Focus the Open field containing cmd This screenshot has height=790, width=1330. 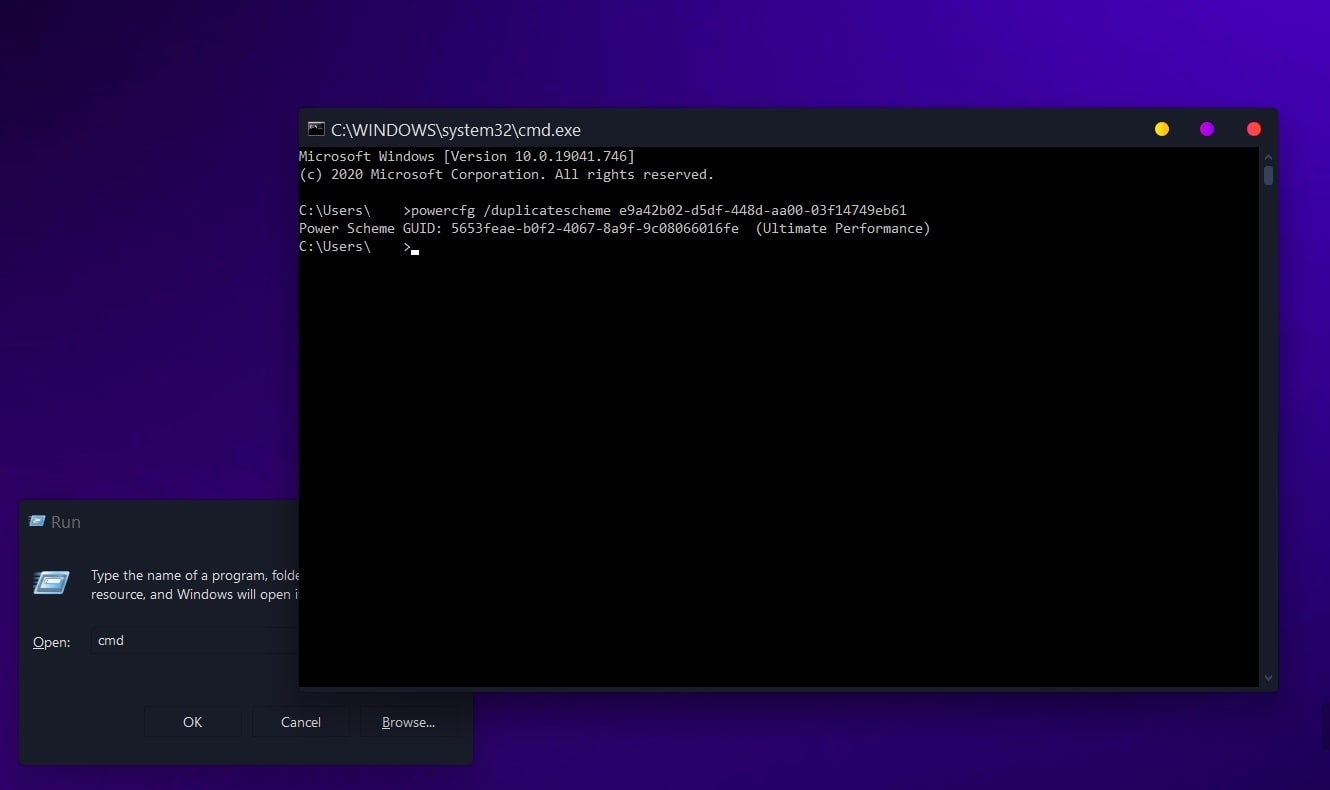[x=190, y=641]
